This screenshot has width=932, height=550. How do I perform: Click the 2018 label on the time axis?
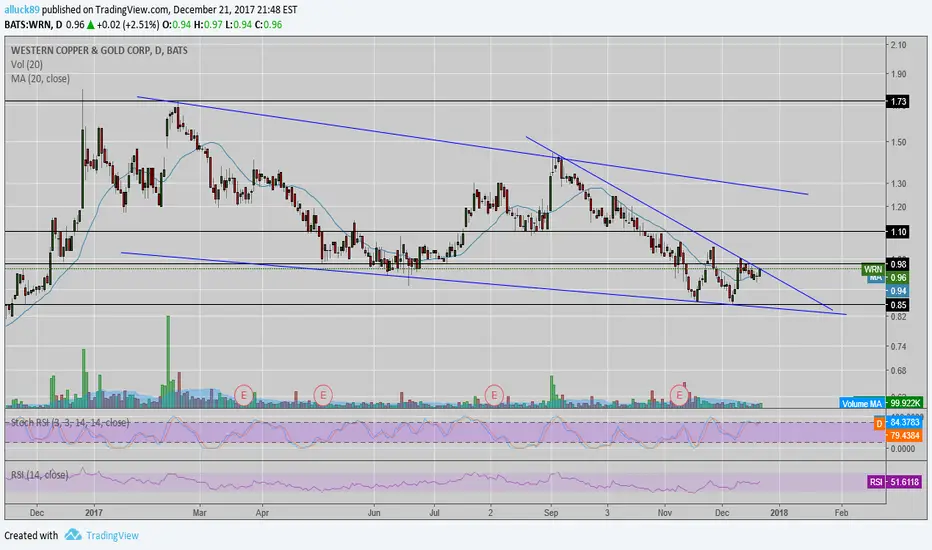tap(779, 513)
